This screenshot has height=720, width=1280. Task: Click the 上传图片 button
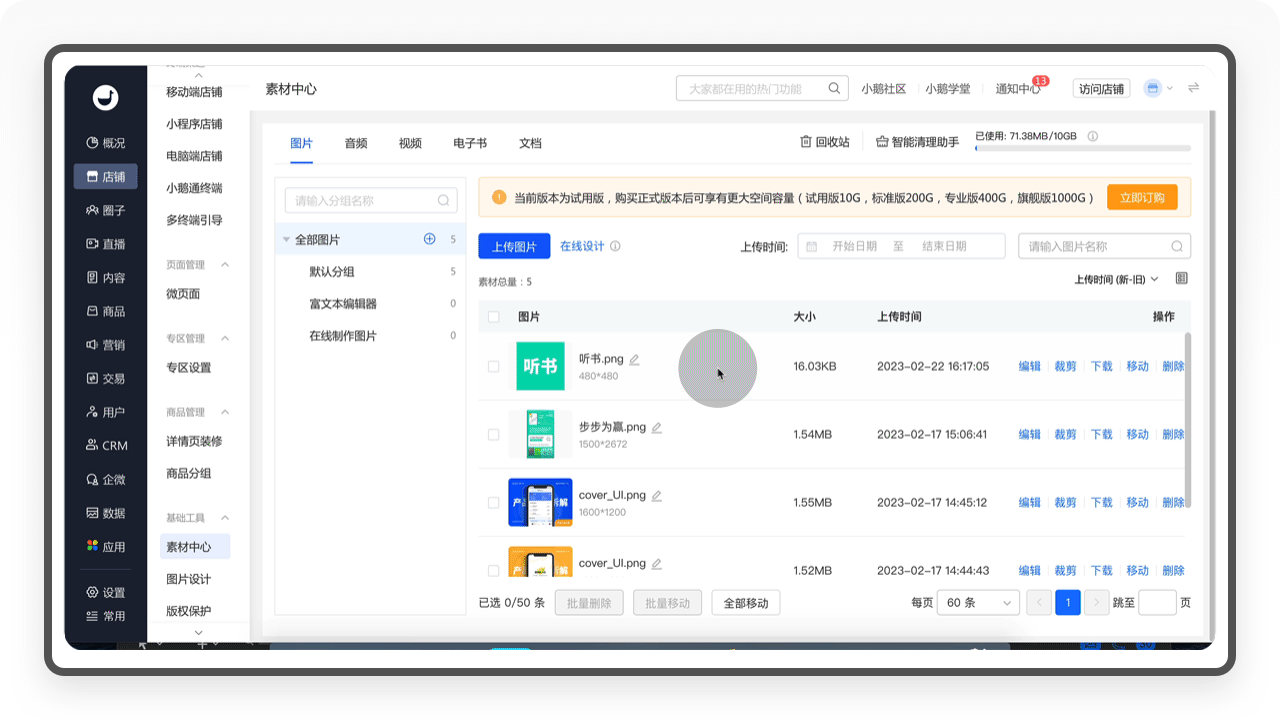[514, 247]
